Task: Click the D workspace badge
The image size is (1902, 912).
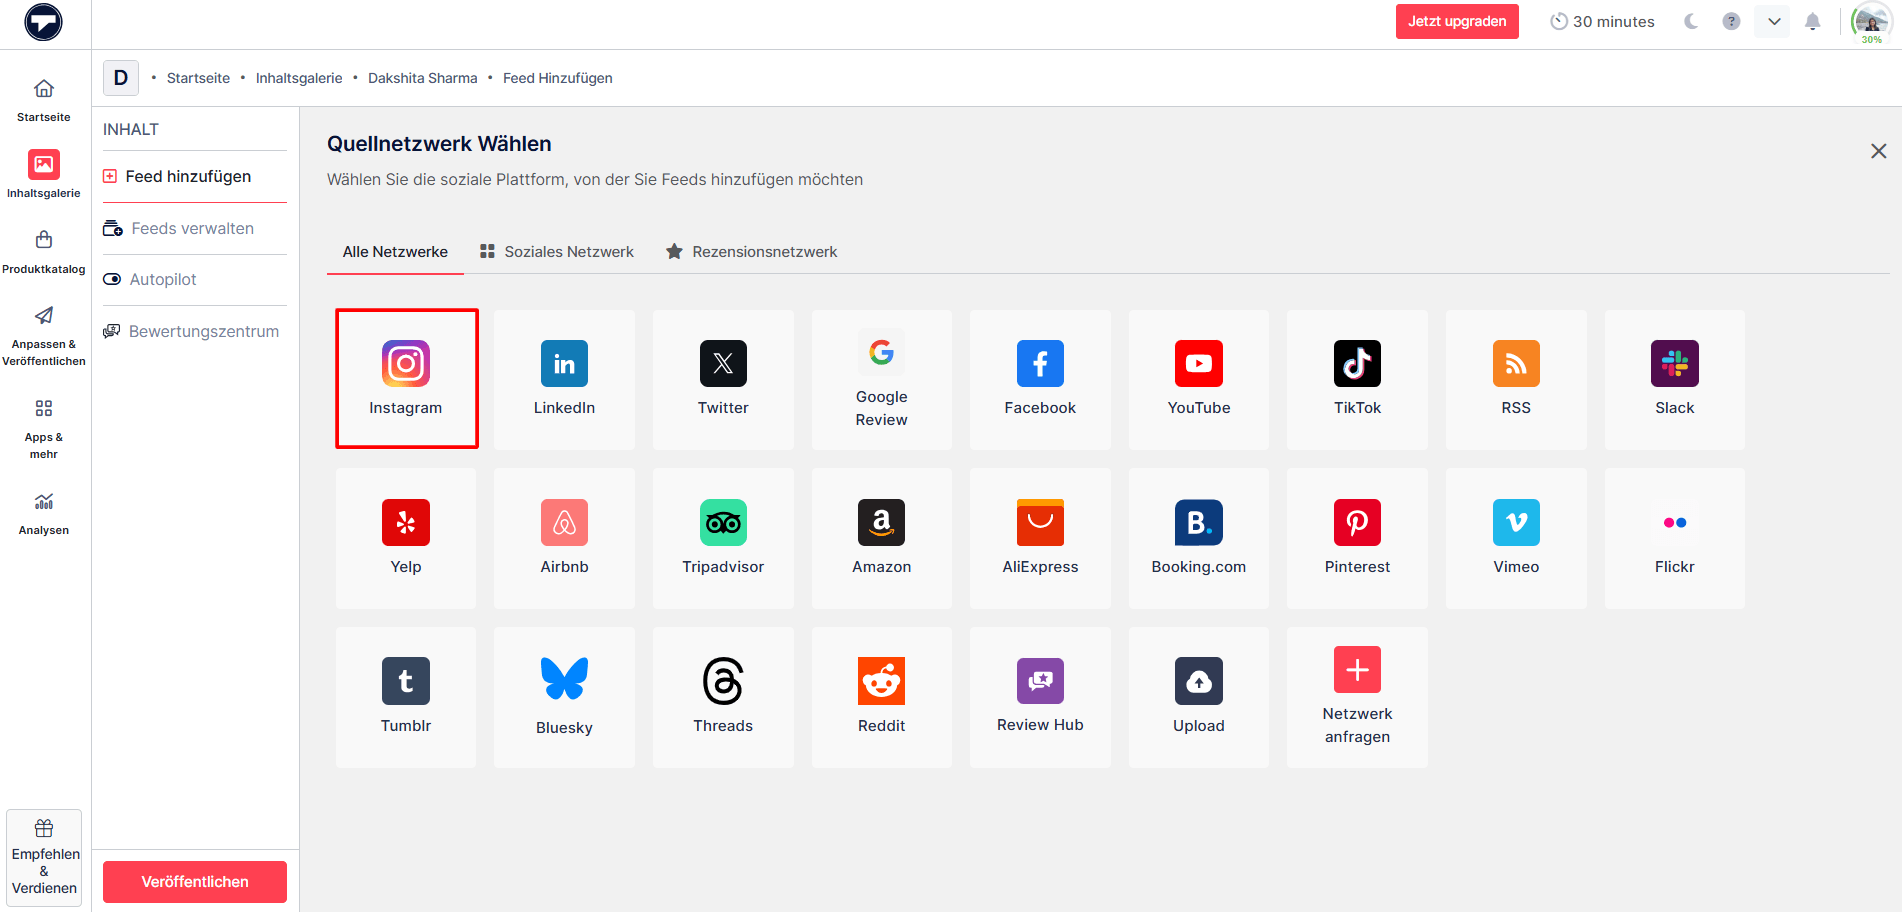Action: pos(121,77)
